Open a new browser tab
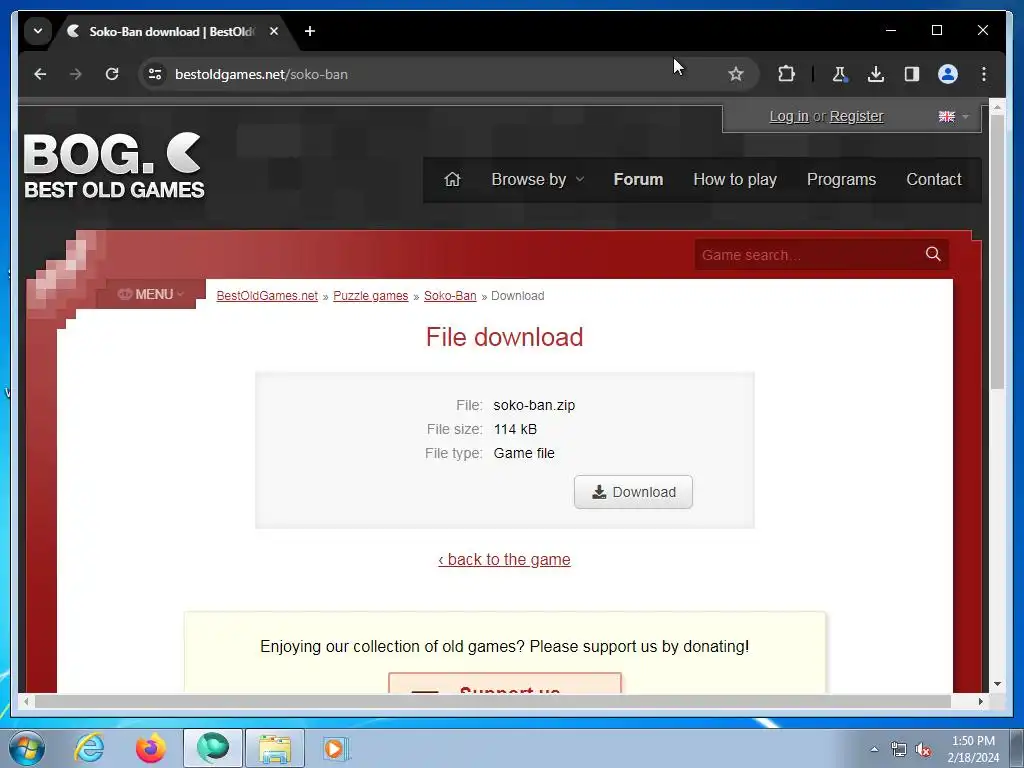Image resolution: width=1024 pixels, height=768 pixels. tap(310, 31)
